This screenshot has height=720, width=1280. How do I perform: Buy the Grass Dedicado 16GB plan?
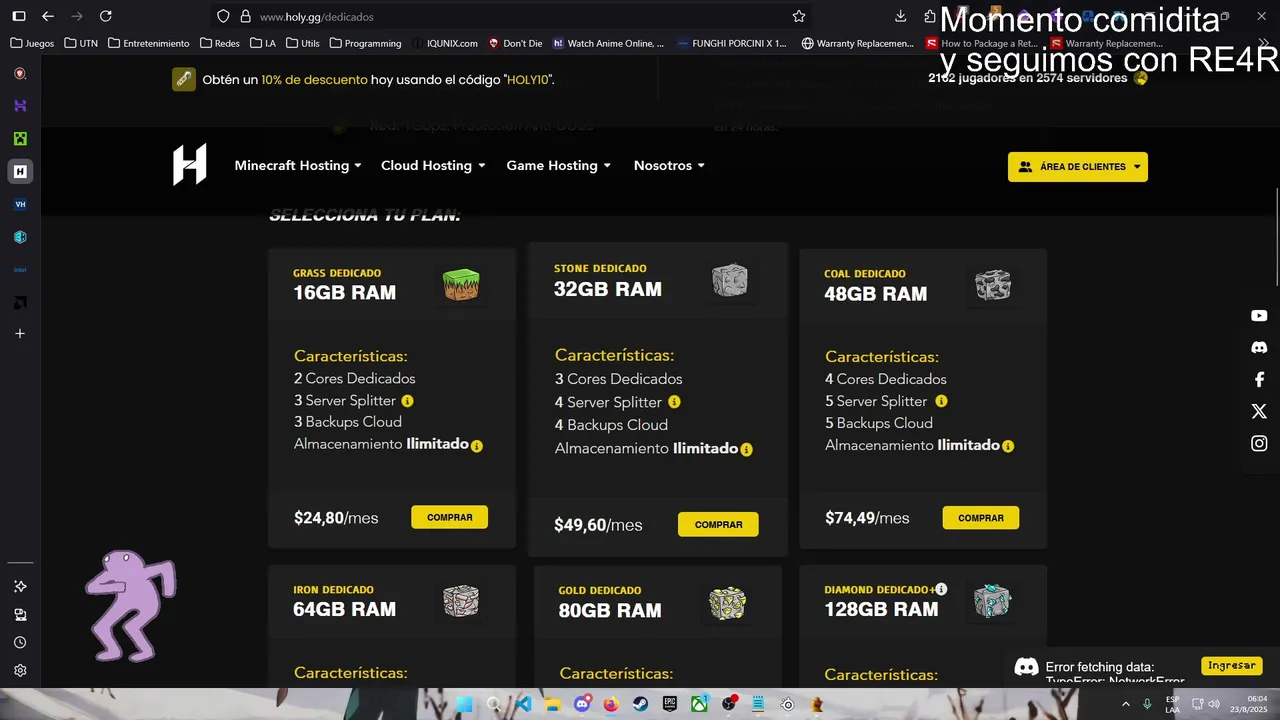[x=449, y=517]
